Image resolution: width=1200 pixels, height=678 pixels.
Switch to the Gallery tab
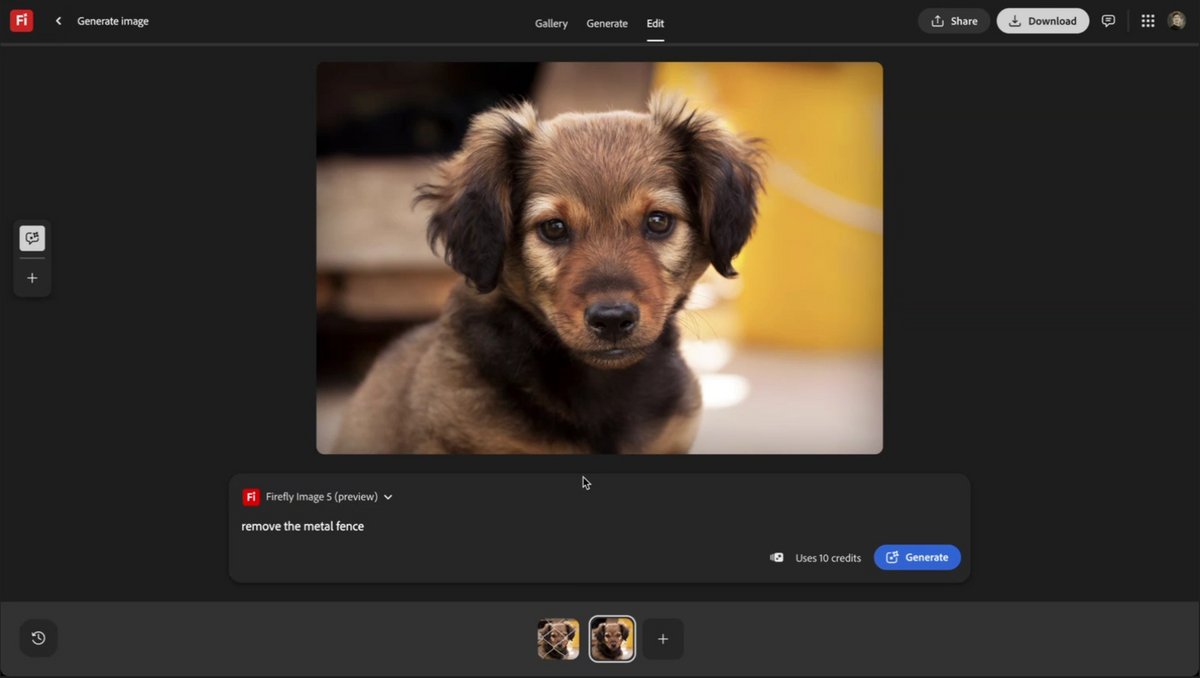click(x=551, y=23)
